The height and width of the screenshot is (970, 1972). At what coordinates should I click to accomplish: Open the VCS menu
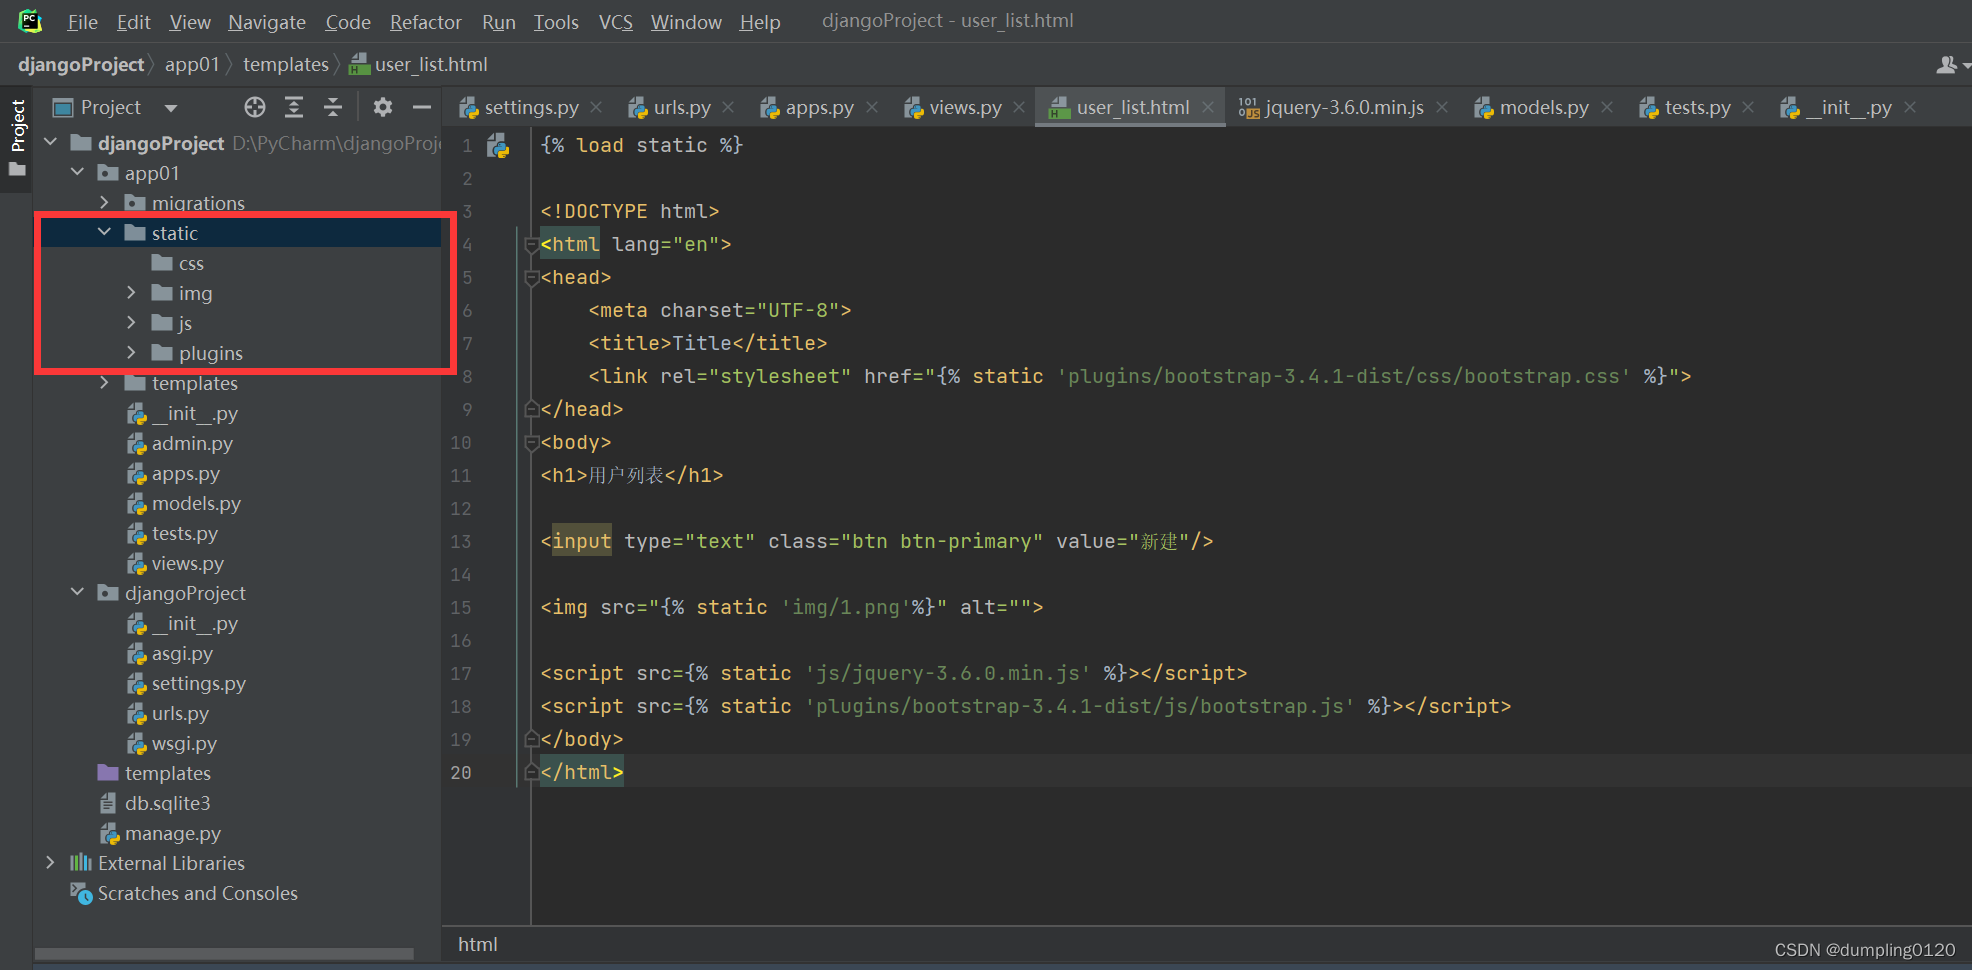click(x=616, y=22)
